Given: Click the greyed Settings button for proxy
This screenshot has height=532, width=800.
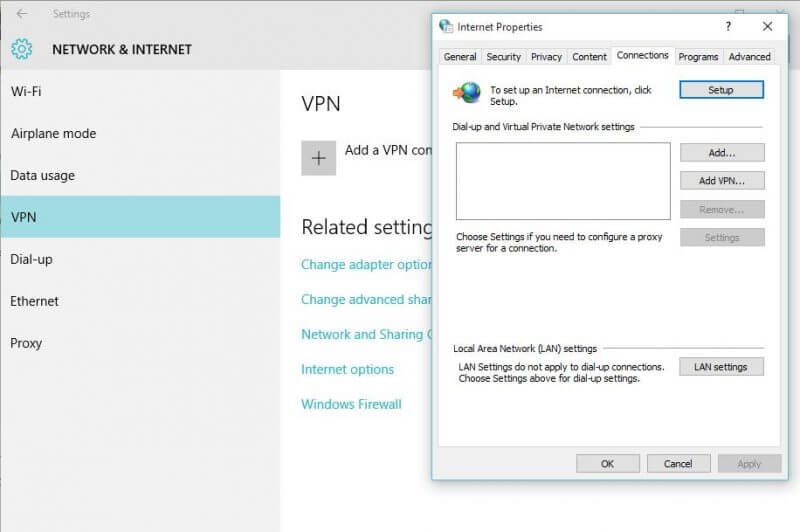Looking at the screenshot, I should click(x=722, y=237).
